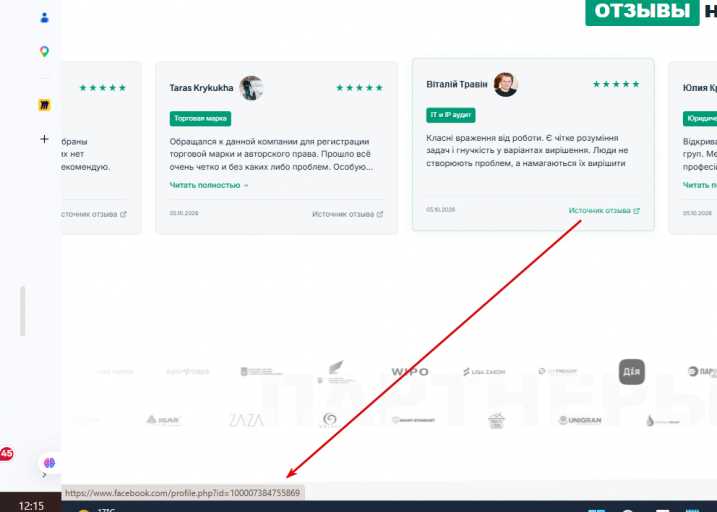Image resolution: width=717 pixels, height=512 pixels.
Task: Click the Дія partner logo
Action: click(631, 372)
